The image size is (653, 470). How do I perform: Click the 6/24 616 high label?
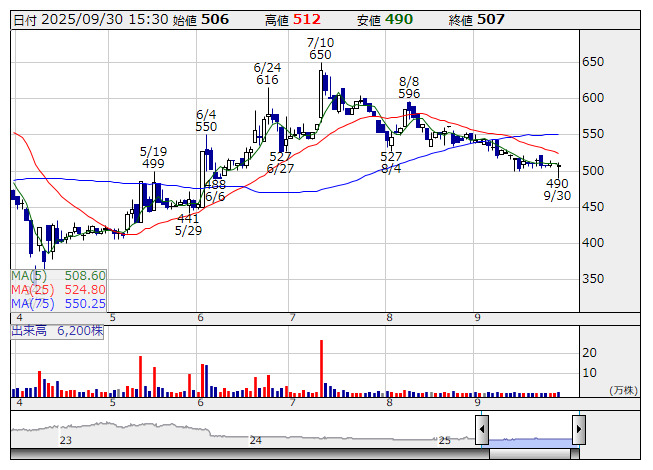[267, 74]
